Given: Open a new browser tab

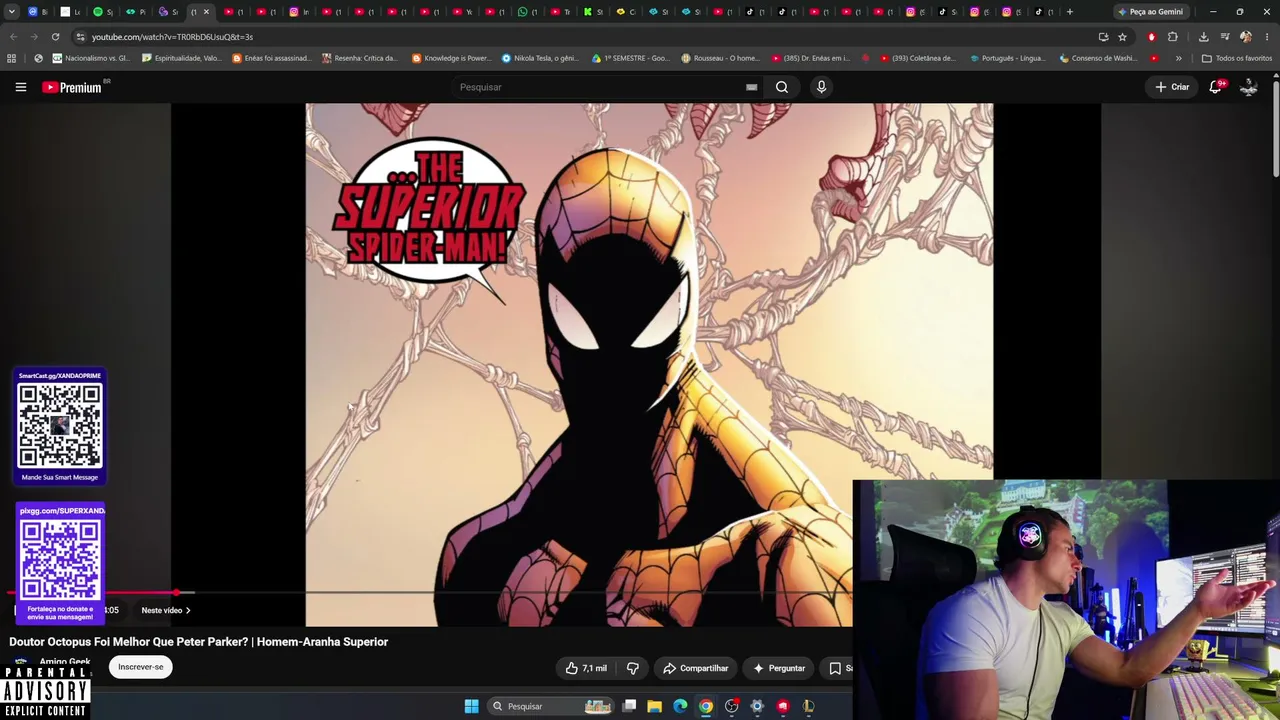Looking at the screenshot, I should [x=1070, y=12].
